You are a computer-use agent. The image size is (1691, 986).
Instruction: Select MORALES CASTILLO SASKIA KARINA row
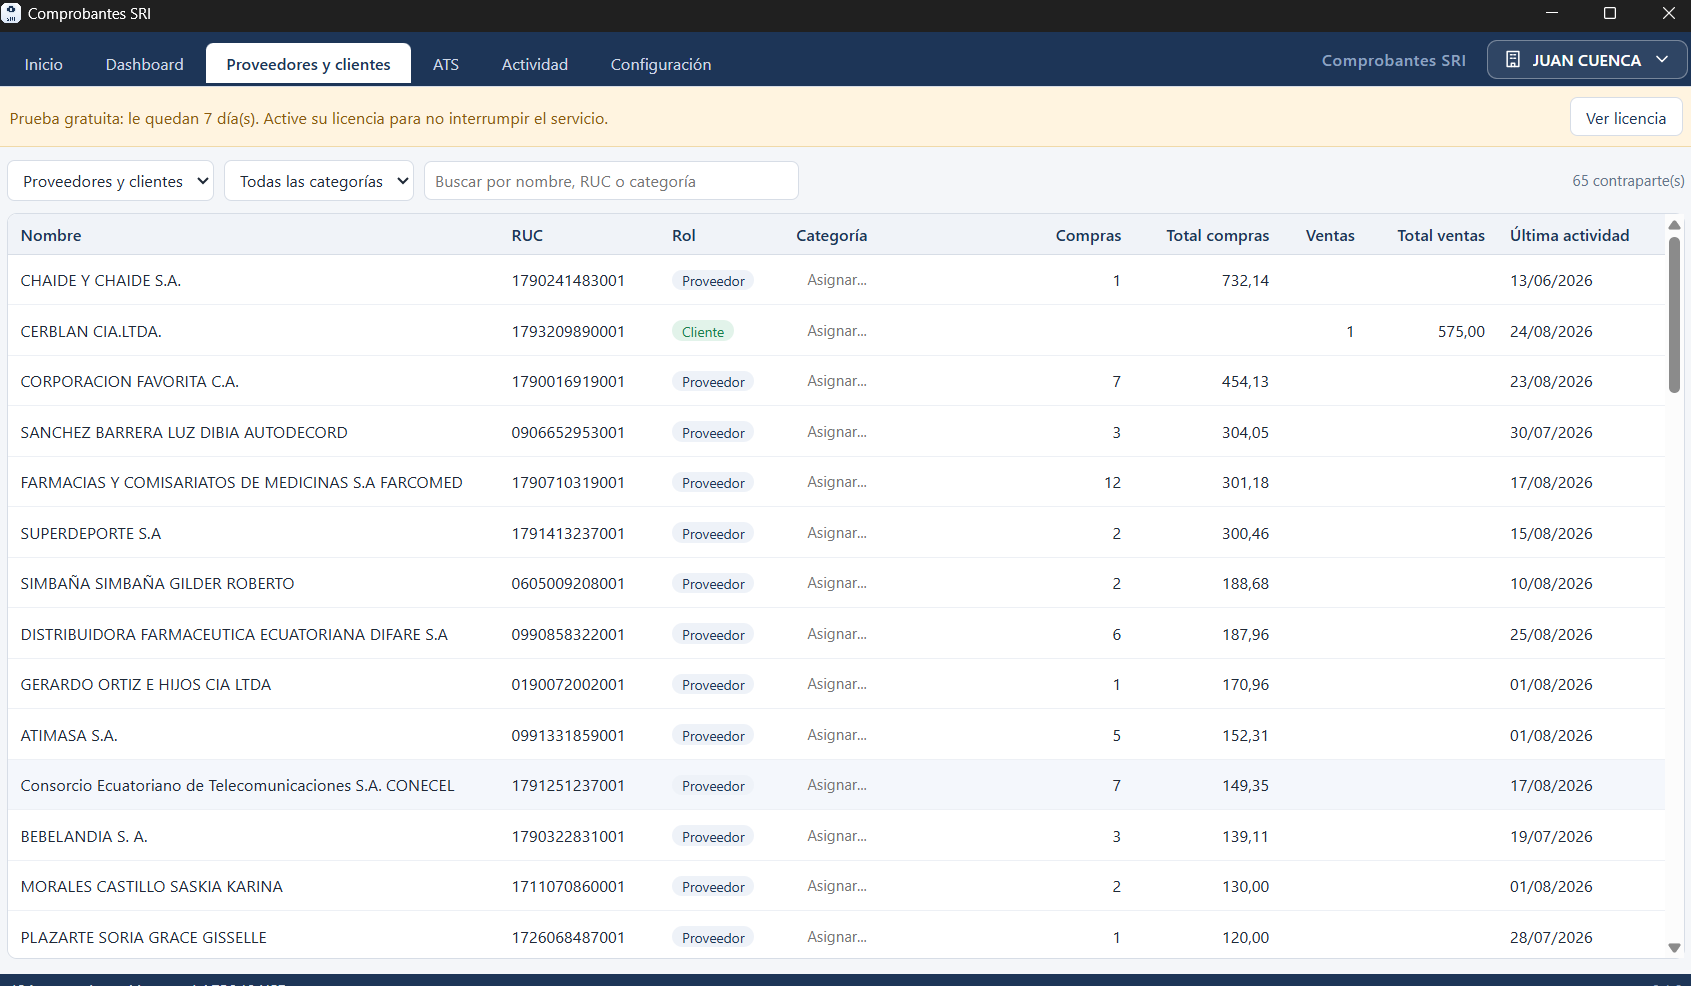836,886
